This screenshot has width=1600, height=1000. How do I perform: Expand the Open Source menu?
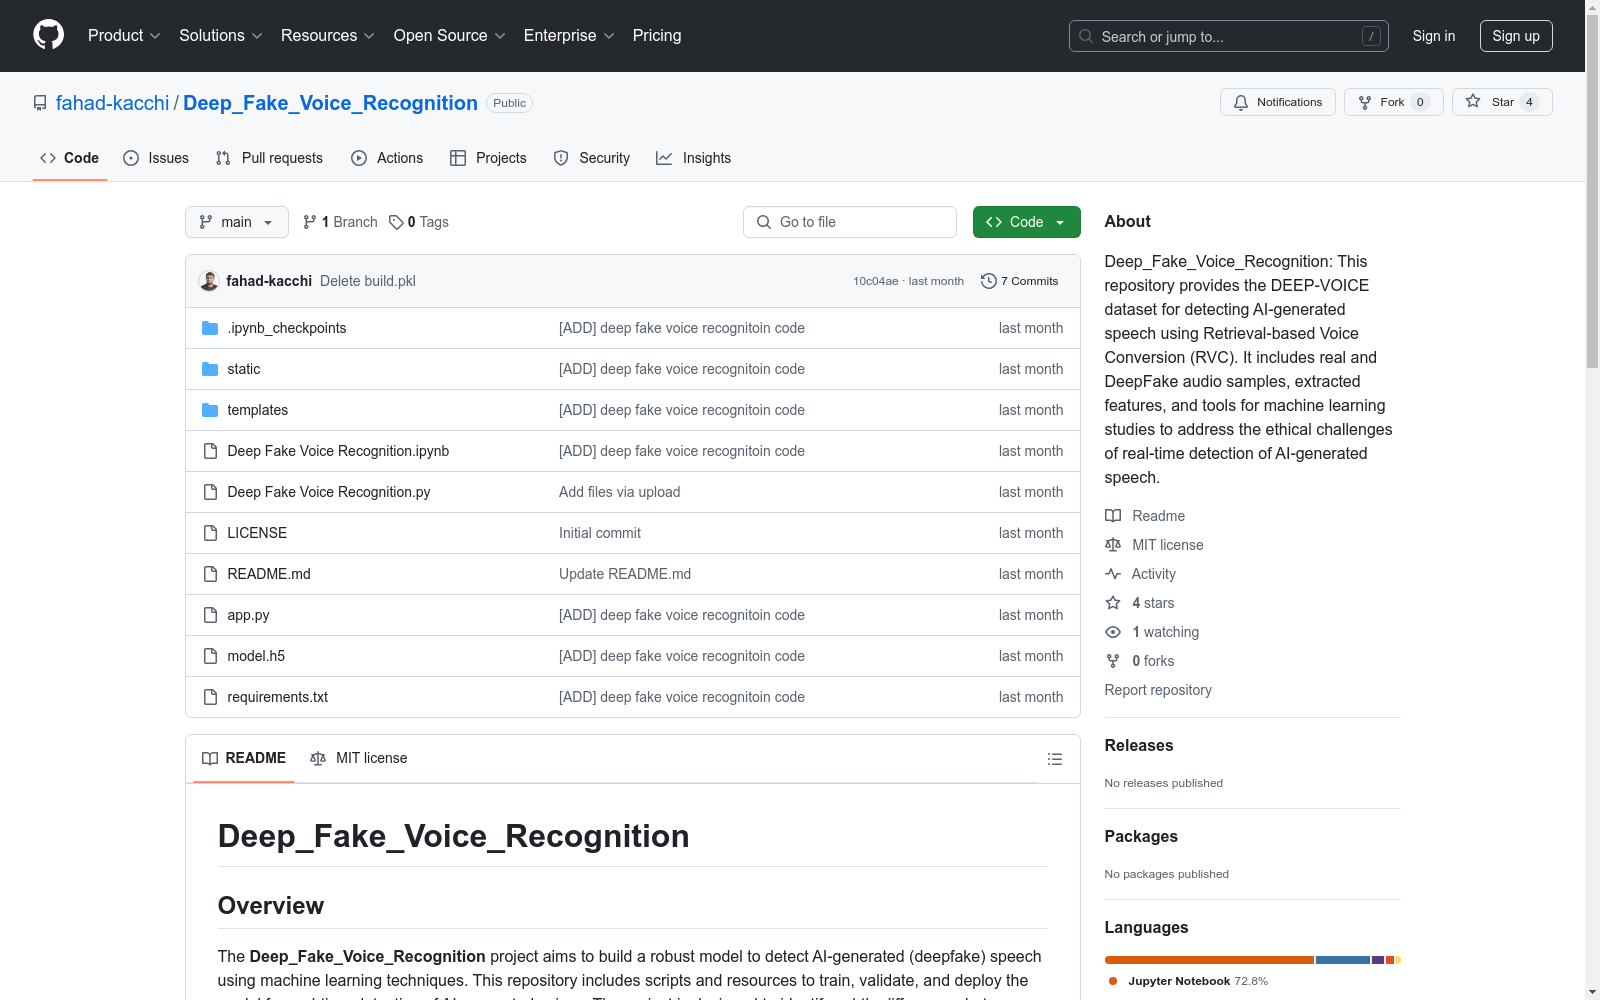point(450,36)
